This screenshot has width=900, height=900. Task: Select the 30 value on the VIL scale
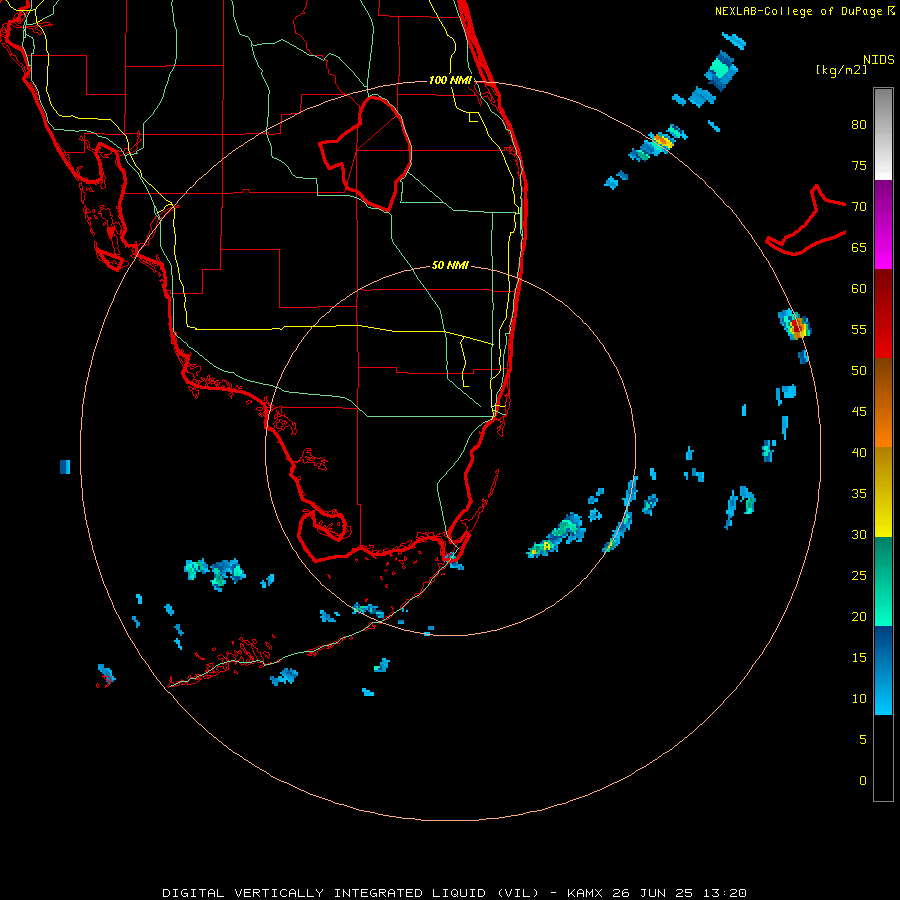coord(859,534)
